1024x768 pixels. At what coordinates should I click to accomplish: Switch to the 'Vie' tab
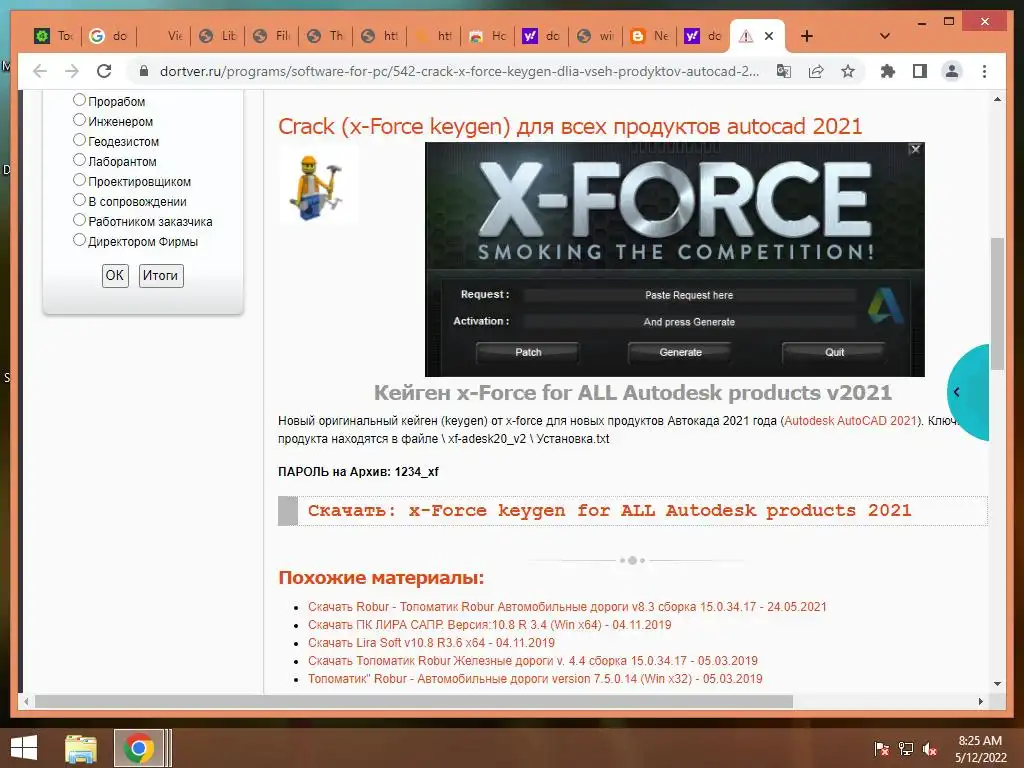click(x=163, y=36)
